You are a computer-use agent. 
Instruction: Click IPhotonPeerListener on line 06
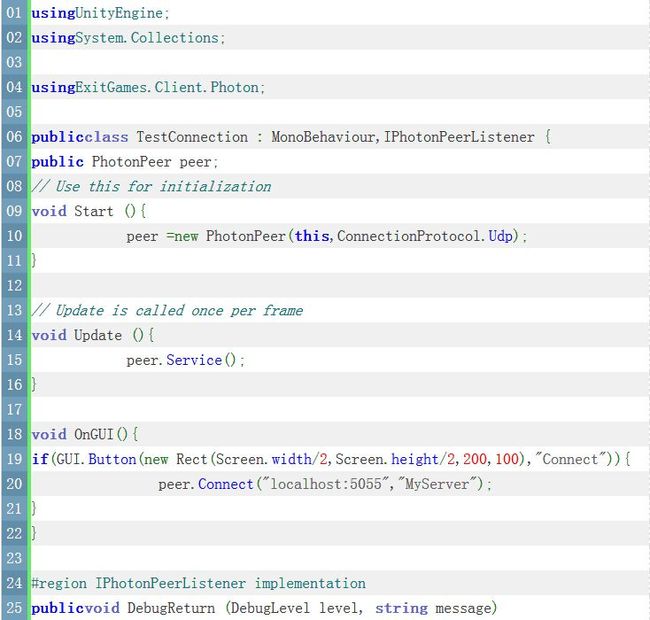point(459,137)
